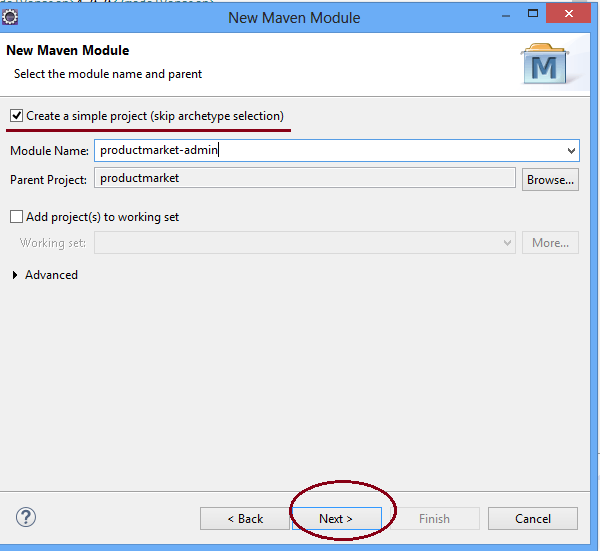Maximize the New Maven Module dialog
This screenshot has width=600, height=551.
pyautogui.click(x=533, y=14)
